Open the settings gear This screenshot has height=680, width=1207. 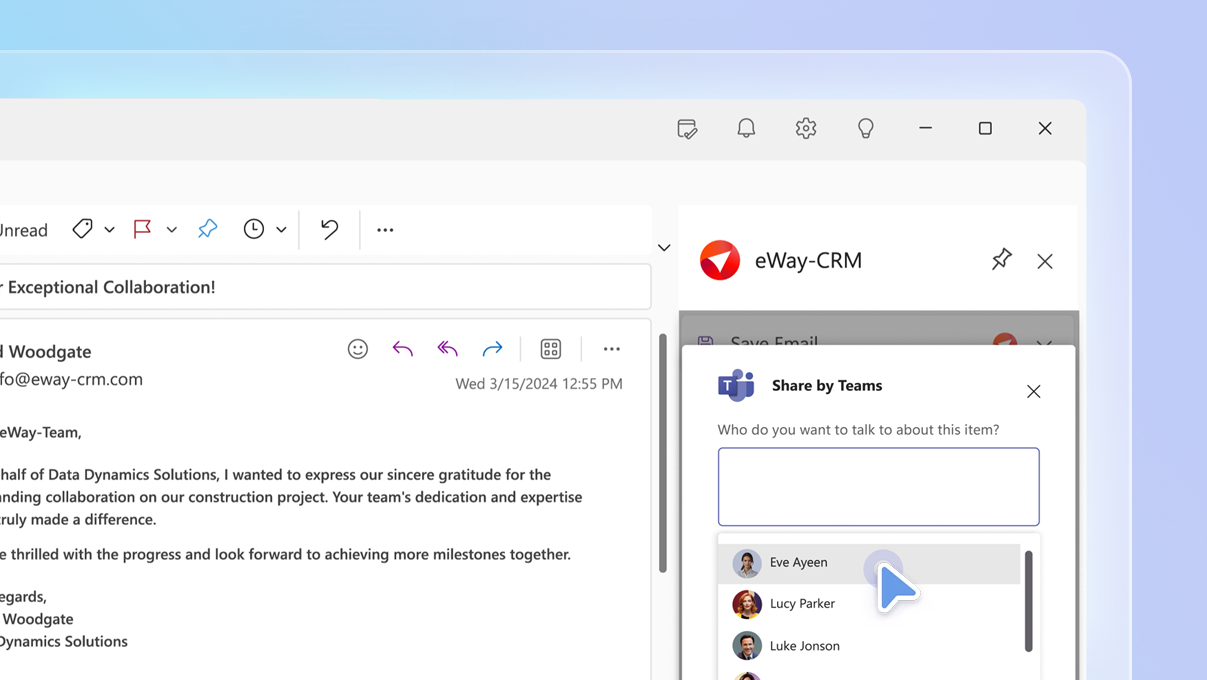click(806, 128)
